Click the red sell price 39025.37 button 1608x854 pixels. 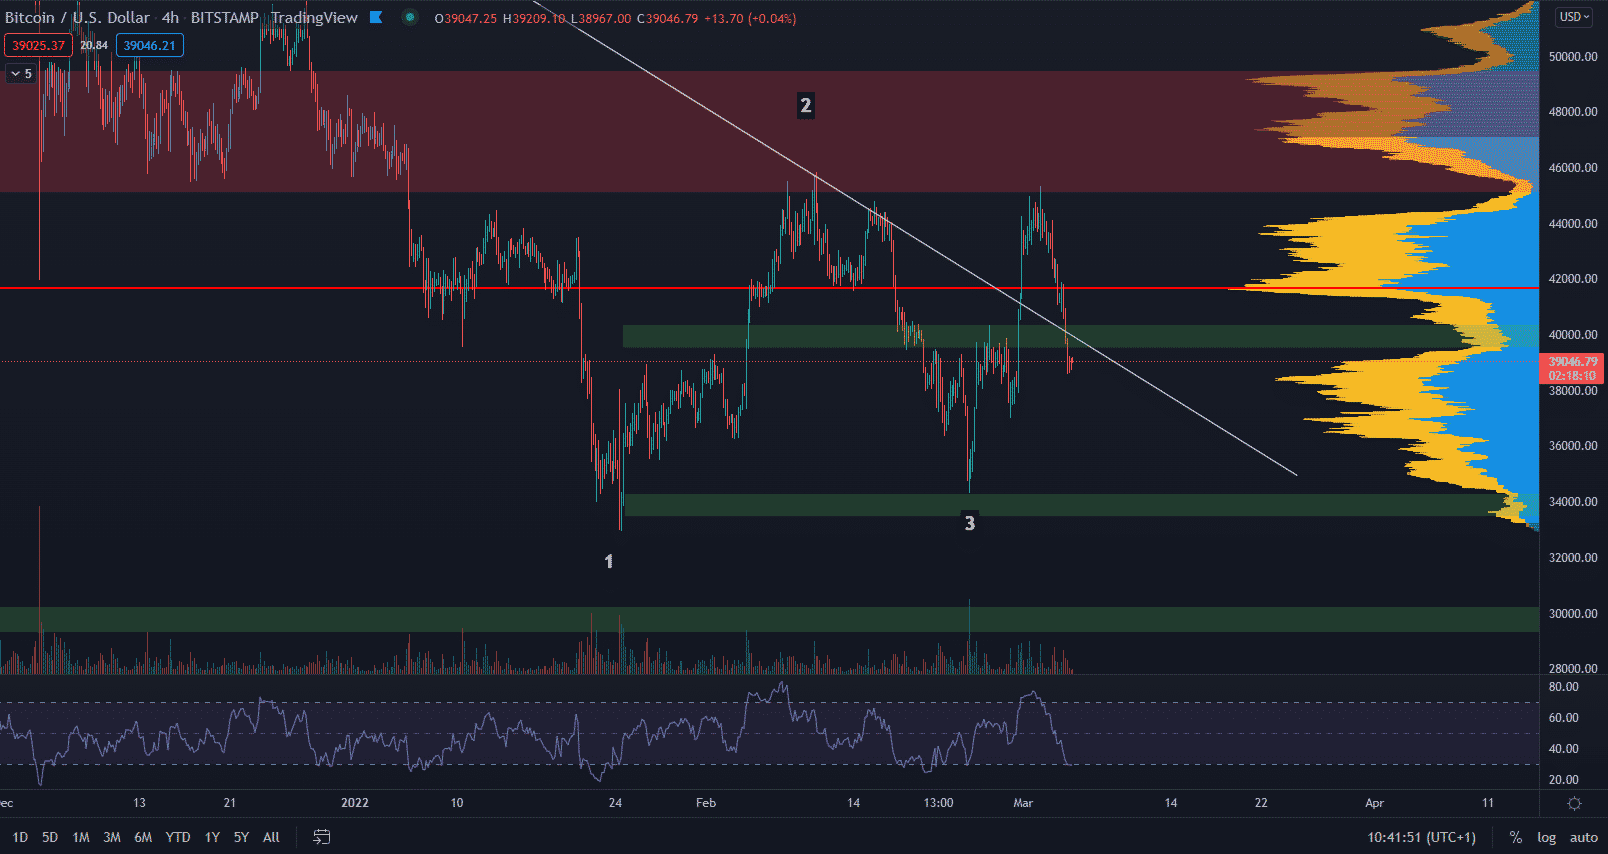38,45
